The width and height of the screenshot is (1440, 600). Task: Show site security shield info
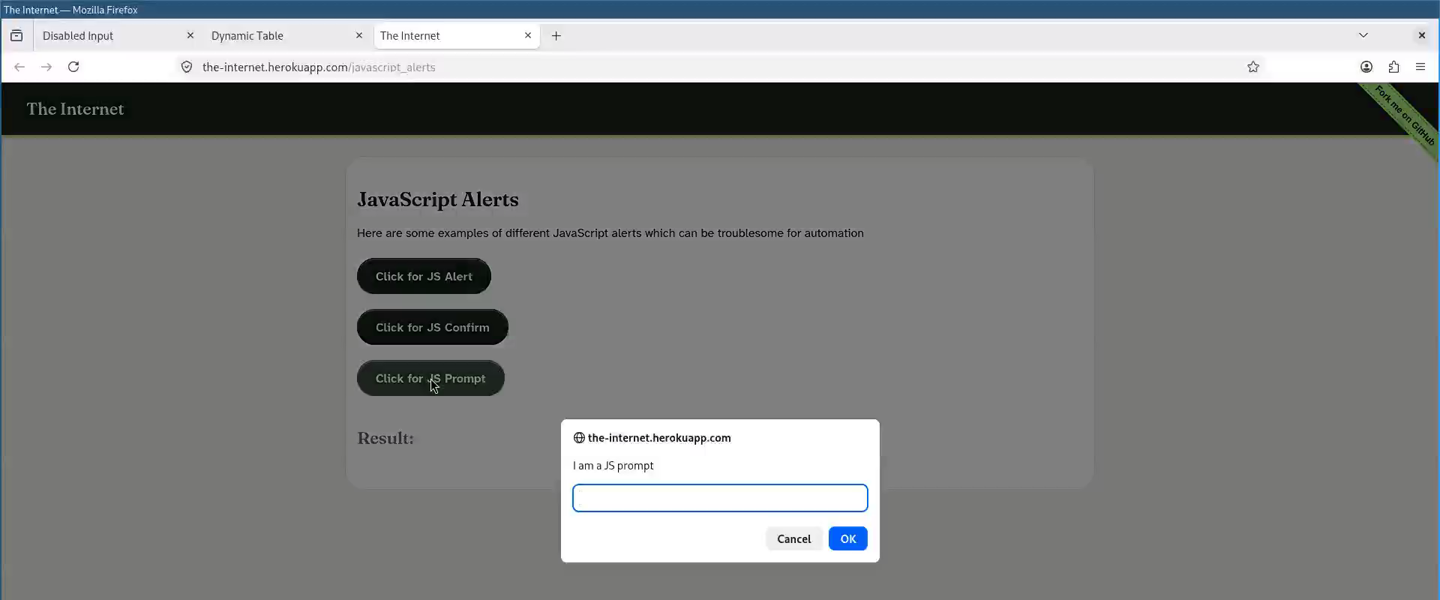coord(186,67)
